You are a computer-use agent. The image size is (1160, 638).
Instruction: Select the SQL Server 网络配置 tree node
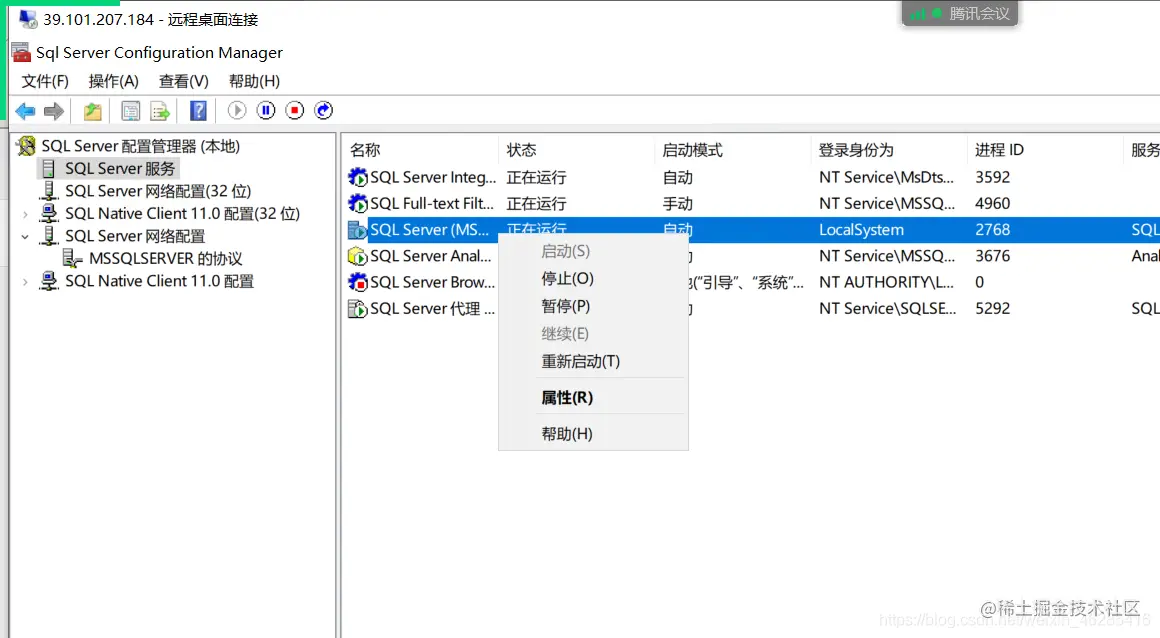click(135, 236)
